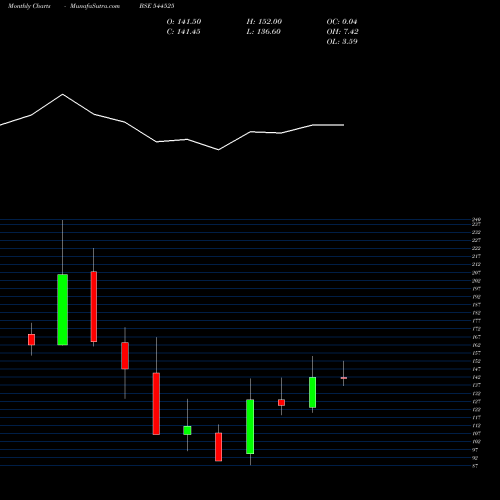The width and height of the screenshot is (500, 500).
Task: Click the y-axis label 182
Action: tap(476, 313)
